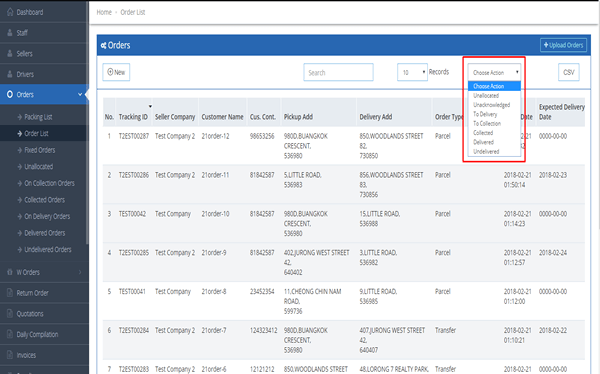Screen dimensions: 600x374
Task: Open the 10 Records per page dropdown
Action: 412,72
